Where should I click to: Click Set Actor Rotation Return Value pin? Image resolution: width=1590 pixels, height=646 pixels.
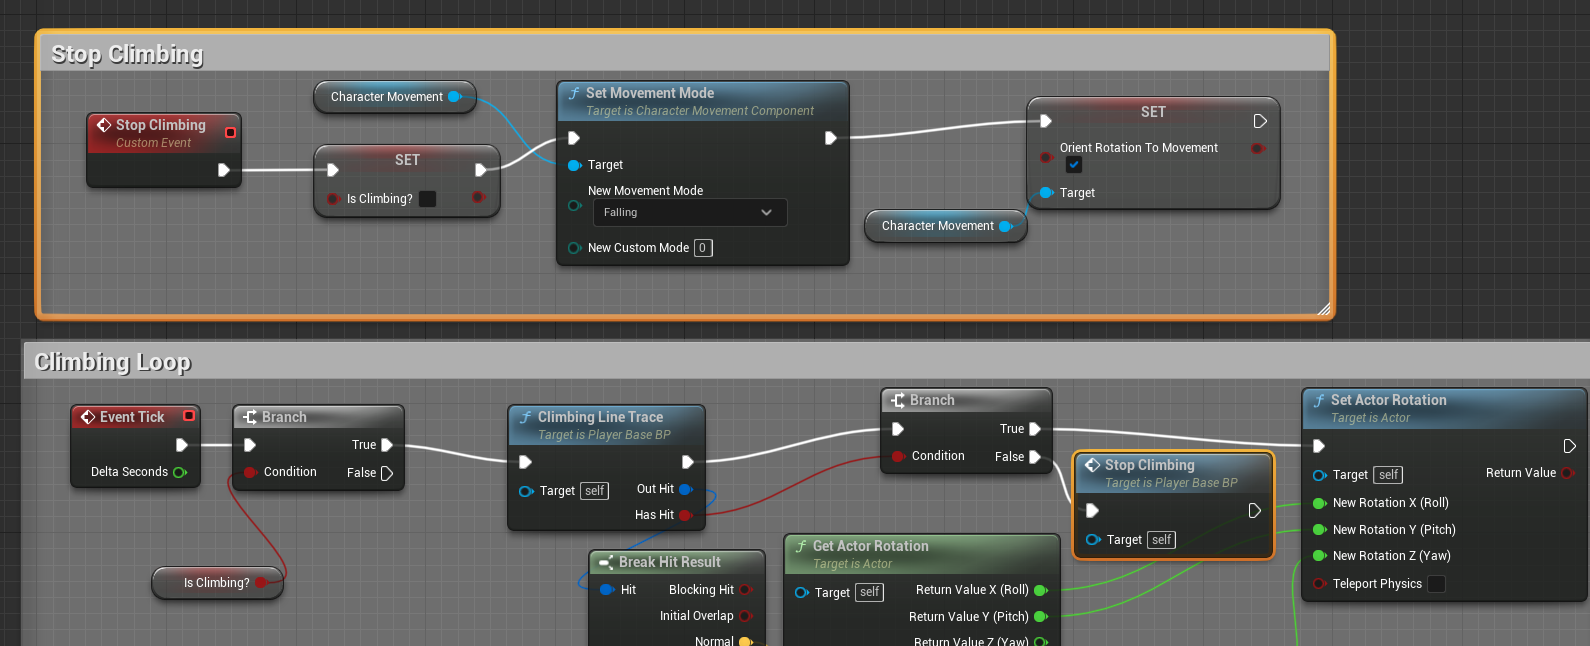[1568, 473]
